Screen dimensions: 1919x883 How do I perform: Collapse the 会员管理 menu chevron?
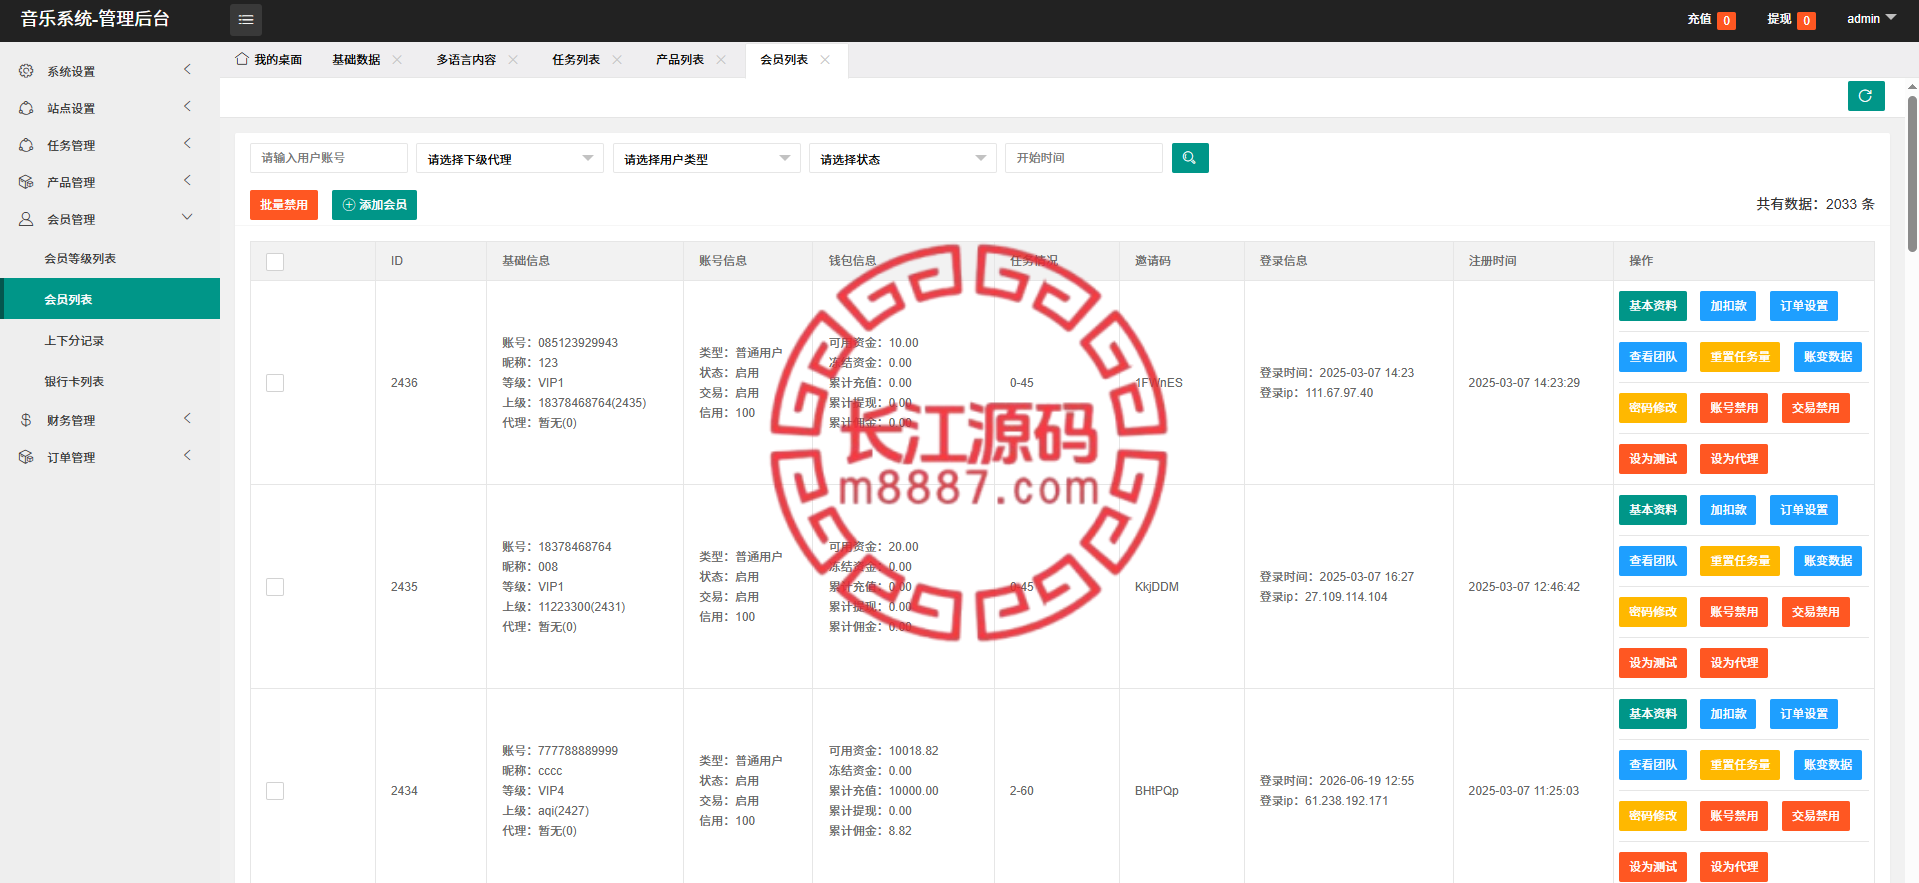click(187, 217)
